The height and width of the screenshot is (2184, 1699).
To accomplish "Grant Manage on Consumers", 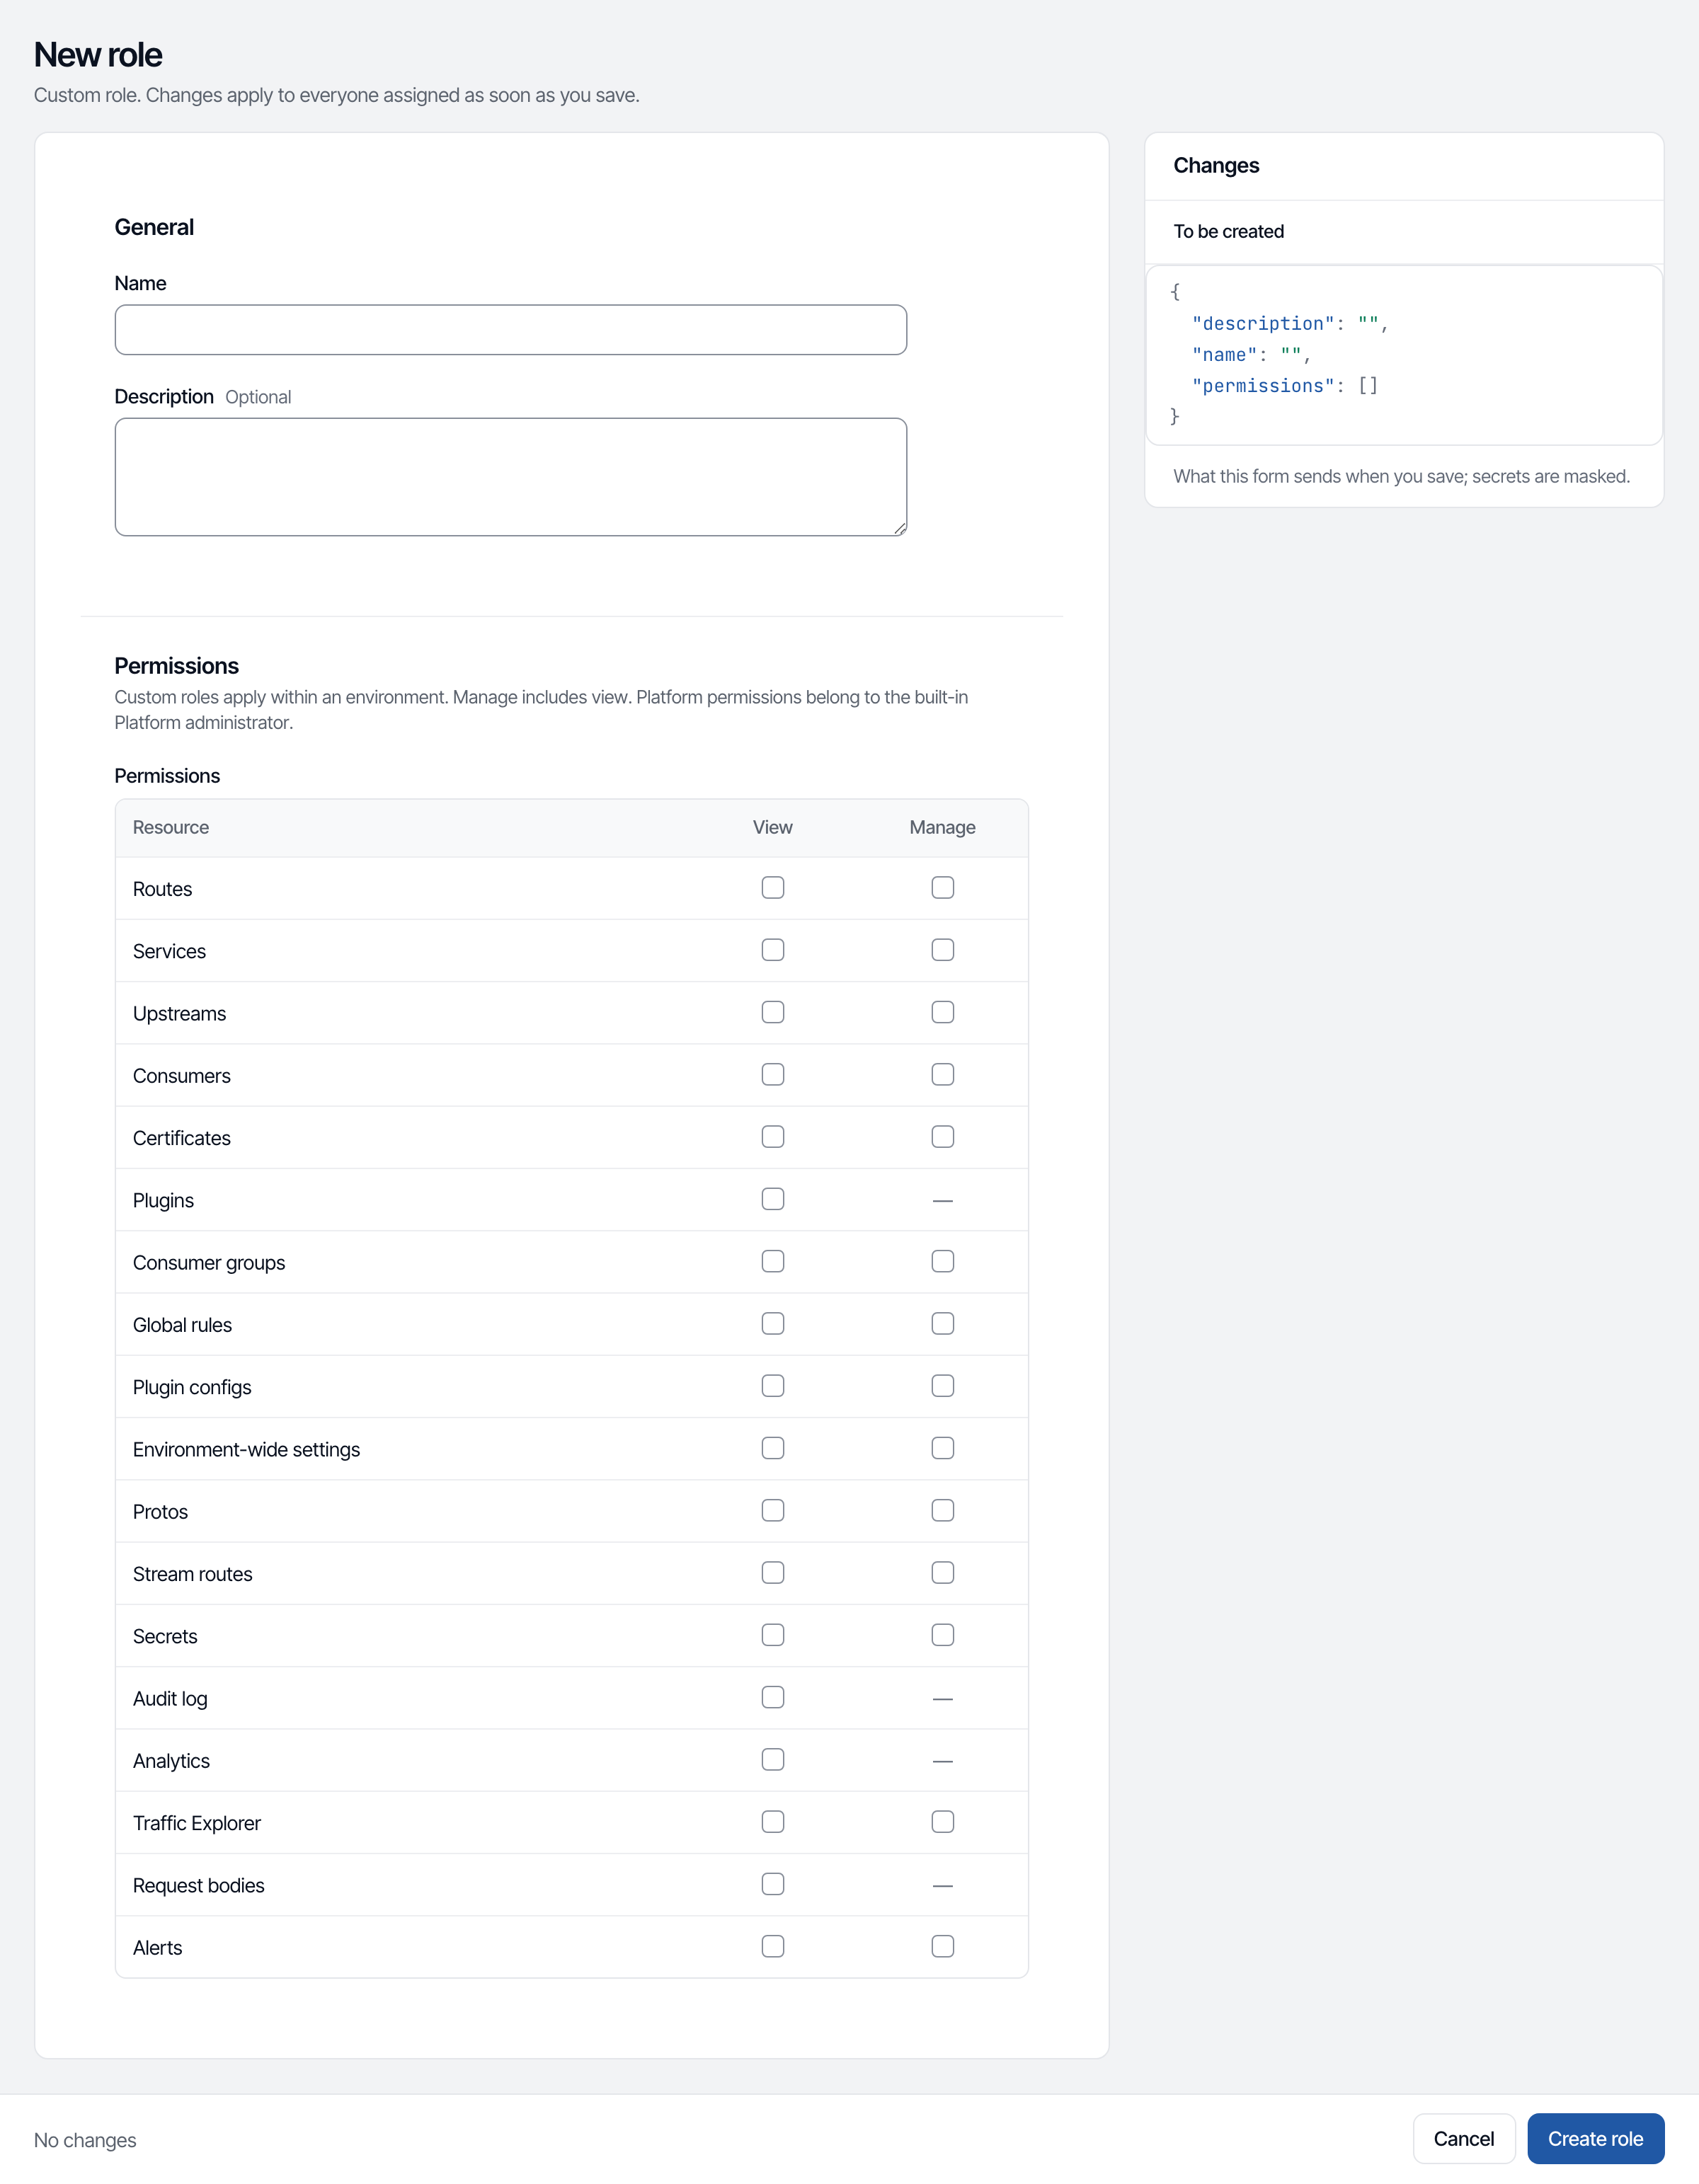I will pos(942,1075).
